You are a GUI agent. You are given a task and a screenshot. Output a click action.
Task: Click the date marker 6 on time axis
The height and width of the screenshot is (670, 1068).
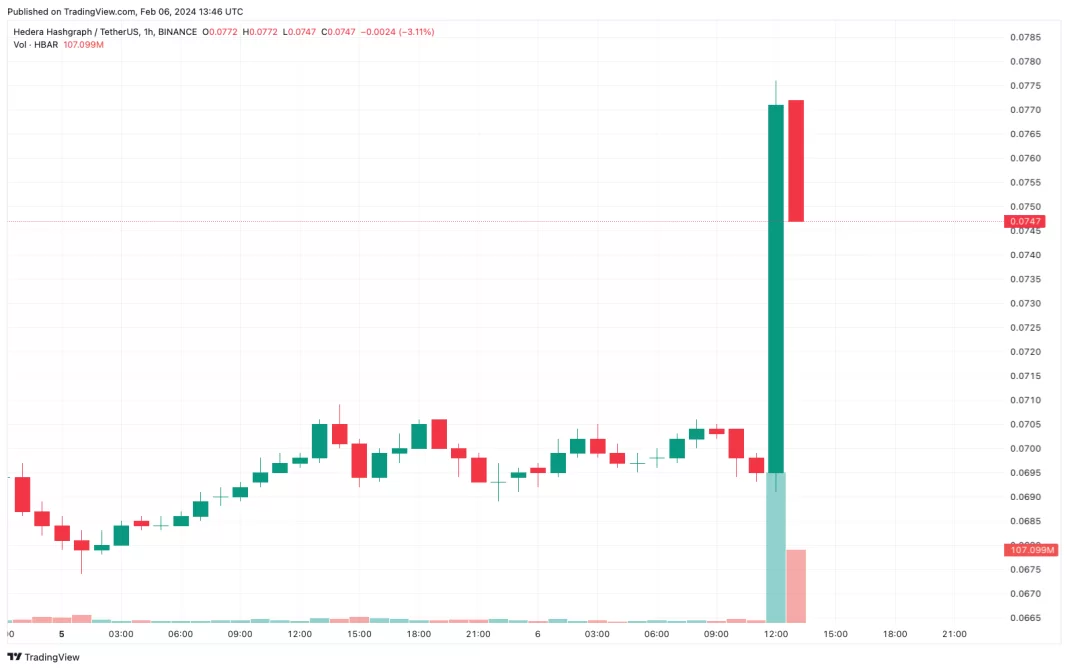click(538, 634)
